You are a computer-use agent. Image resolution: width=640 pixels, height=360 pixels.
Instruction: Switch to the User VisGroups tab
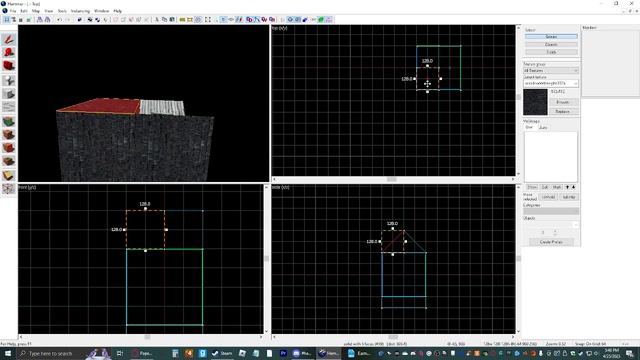point(529,127)
